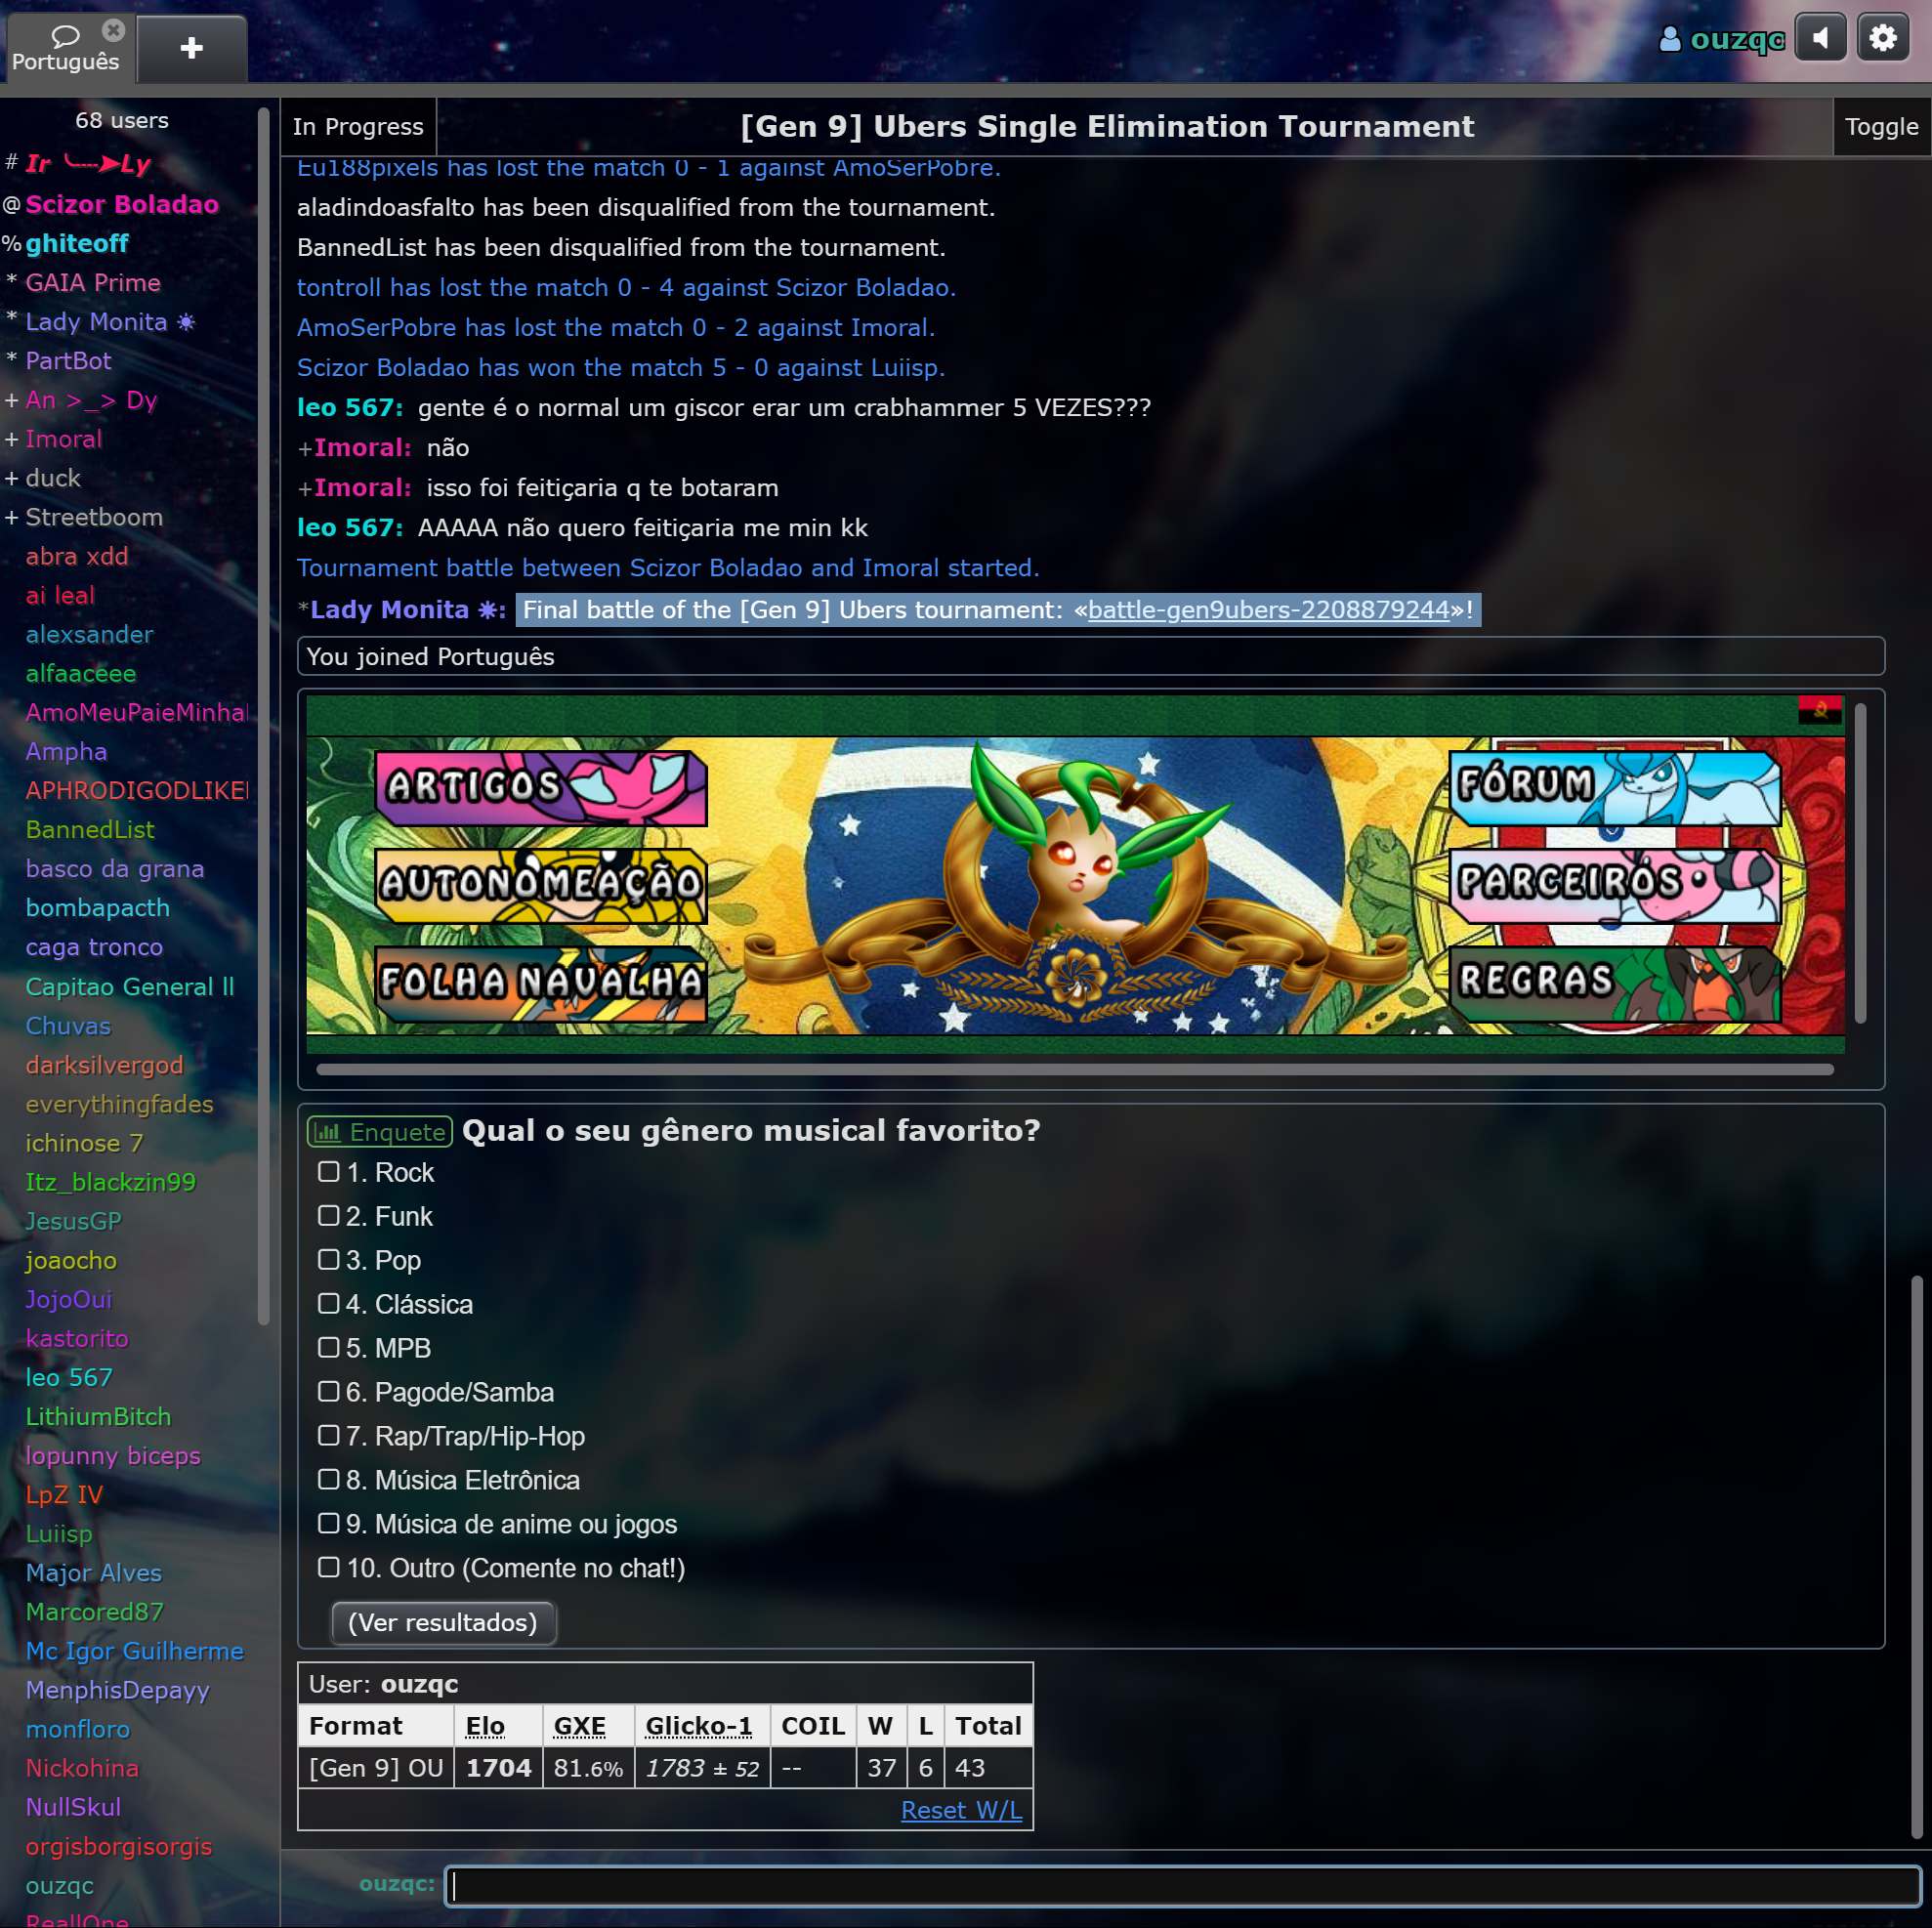This screenshot has width=1932, height=1928.
Task: Open the options gear icon
Action: [1882, 39]
